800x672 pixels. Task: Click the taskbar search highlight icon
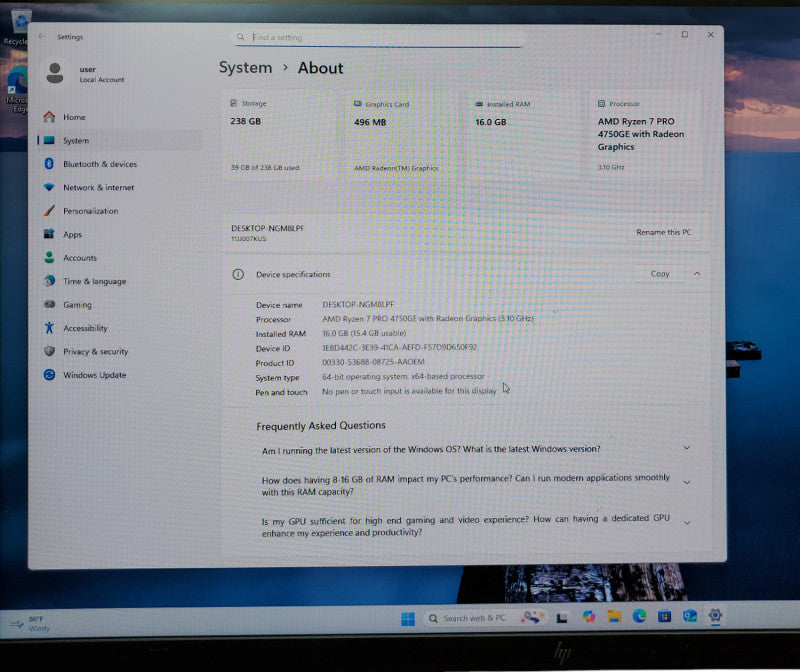(532, 618)
